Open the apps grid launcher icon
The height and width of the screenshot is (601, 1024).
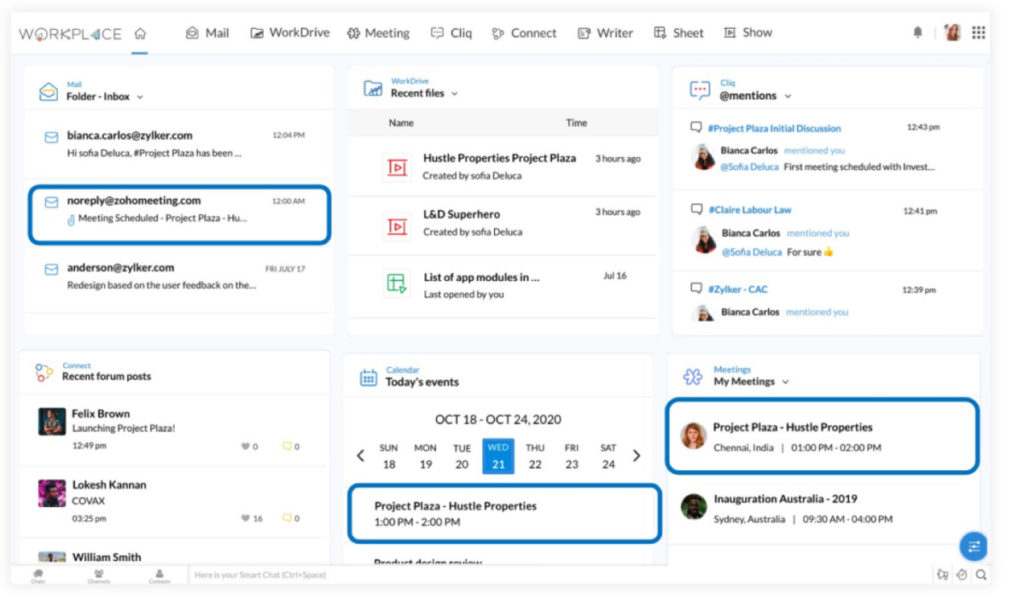(x=978, y=33)
